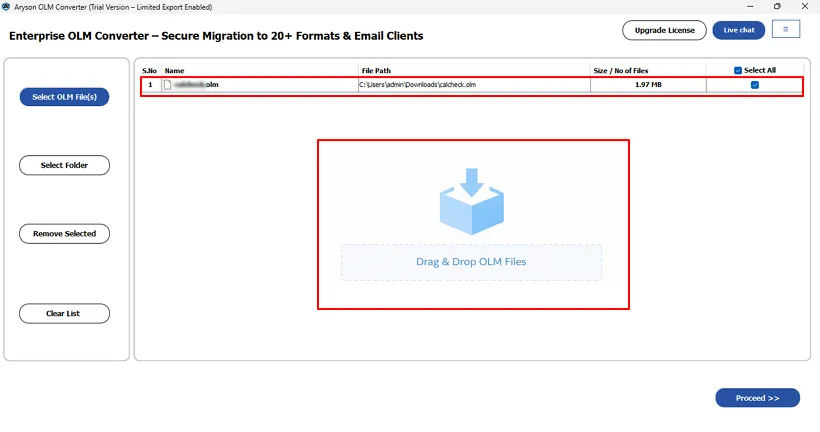The width and height of the screenshot is (820, 432).
Task: Click the Select OLM File(s) button
Action: 64,97
